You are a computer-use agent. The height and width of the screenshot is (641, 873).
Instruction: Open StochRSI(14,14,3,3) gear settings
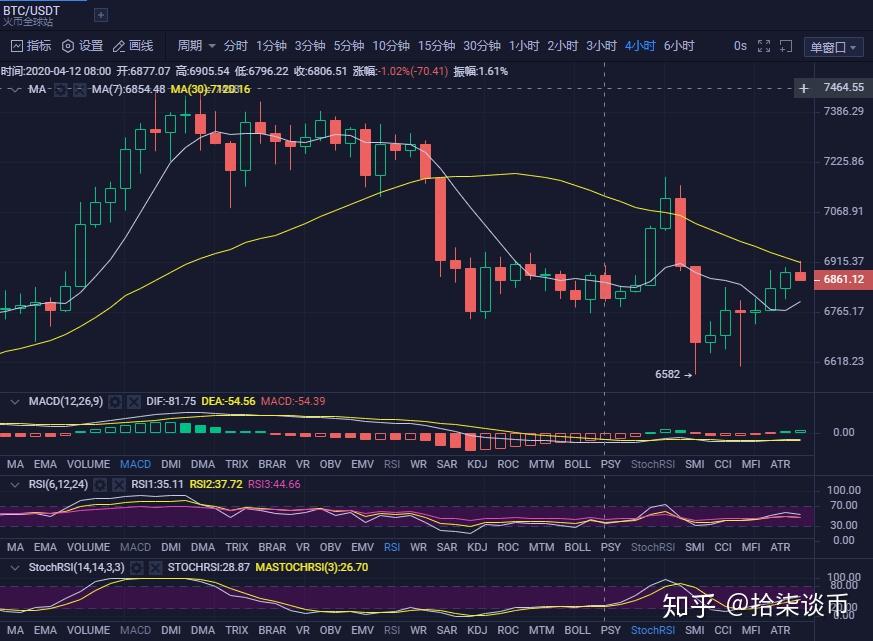(136, 567)
